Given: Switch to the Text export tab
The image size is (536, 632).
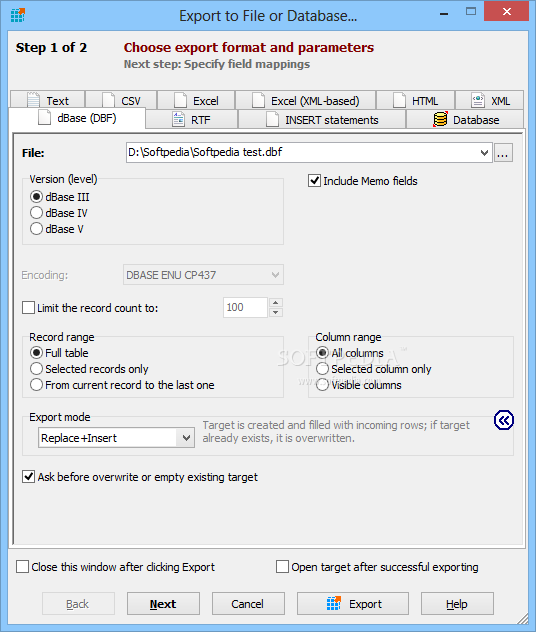Looking at the screenshot, I should coord(48,100).
